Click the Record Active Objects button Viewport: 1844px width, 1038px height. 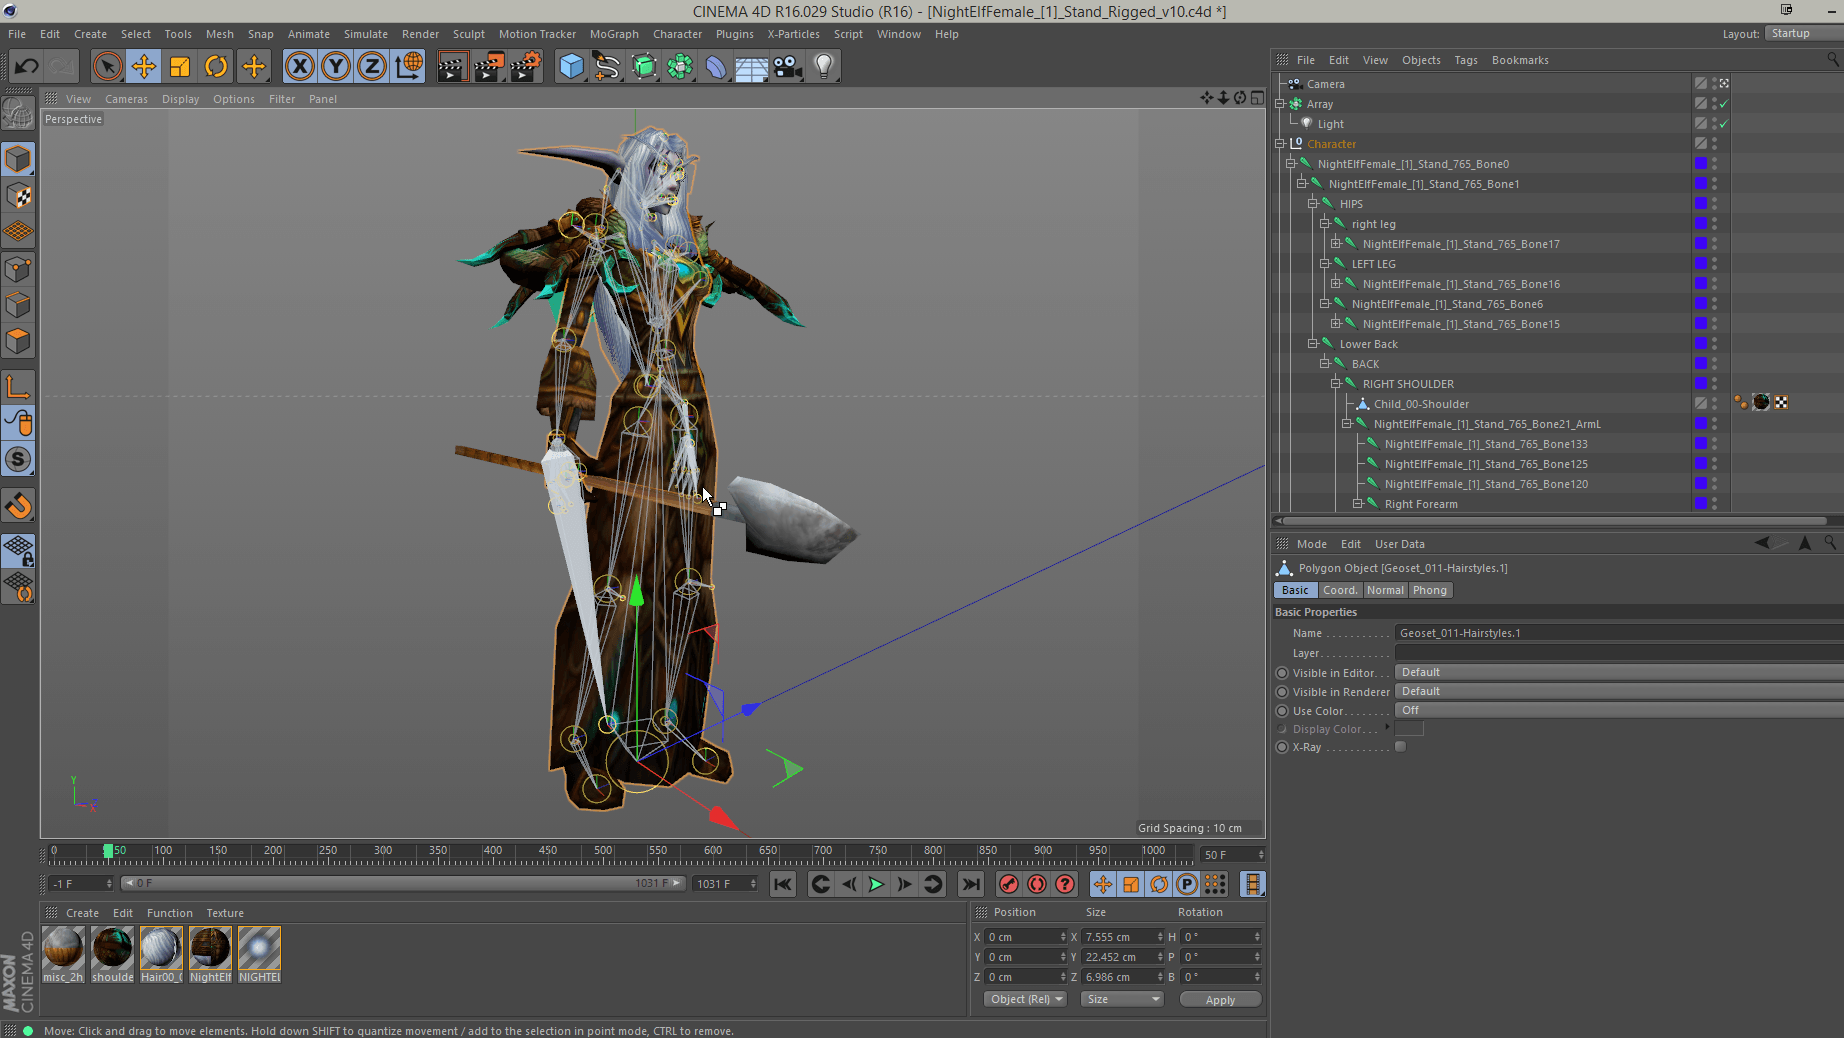[x=1009, y=884]
